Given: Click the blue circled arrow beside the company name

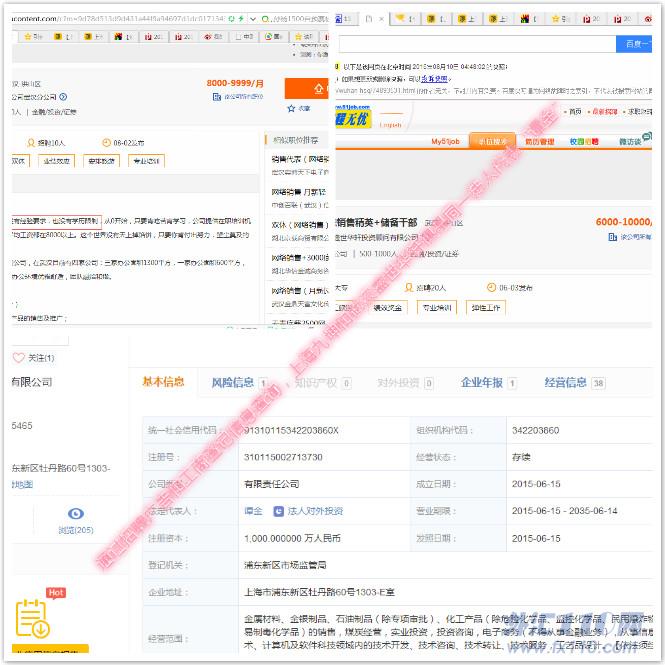Looking at the screenshot, I should [63, 97].
